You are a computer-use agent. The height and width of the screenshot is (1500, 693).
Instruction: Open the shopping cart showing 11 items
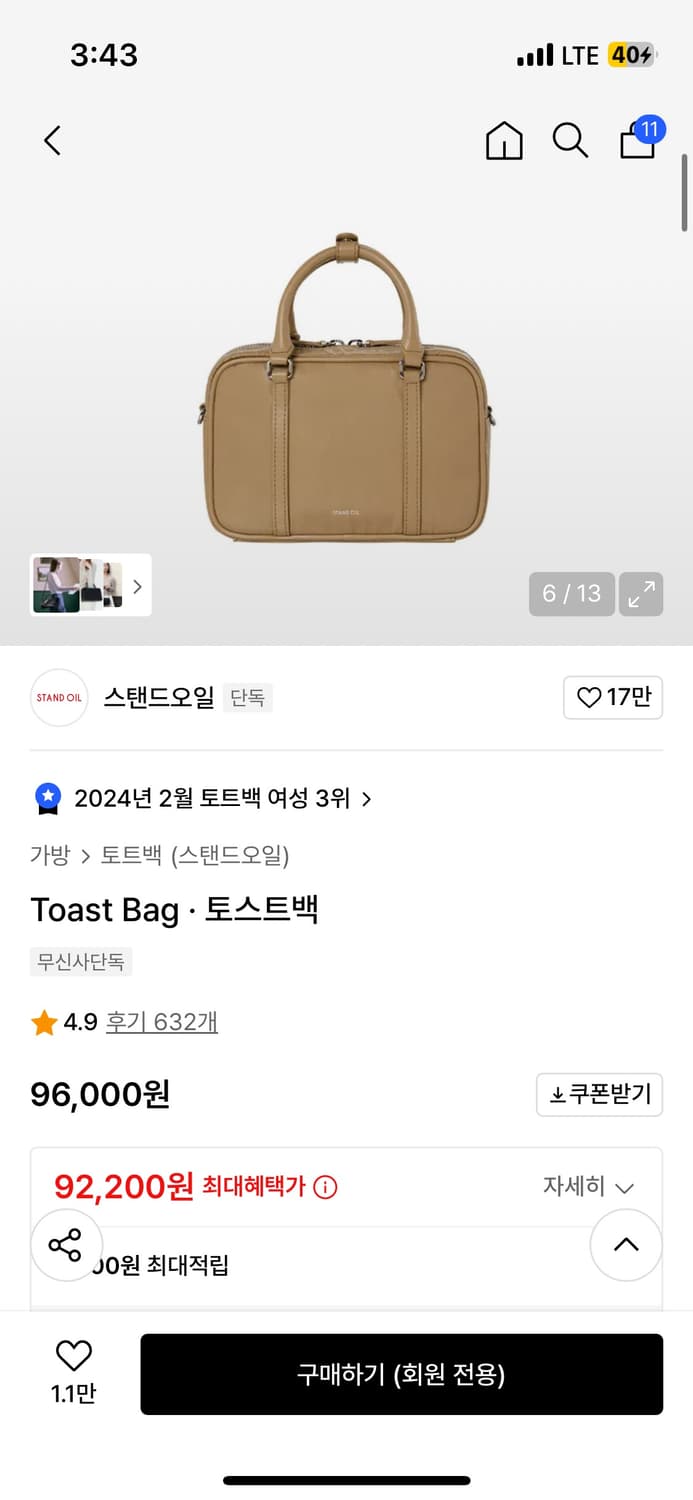point(637,141)
